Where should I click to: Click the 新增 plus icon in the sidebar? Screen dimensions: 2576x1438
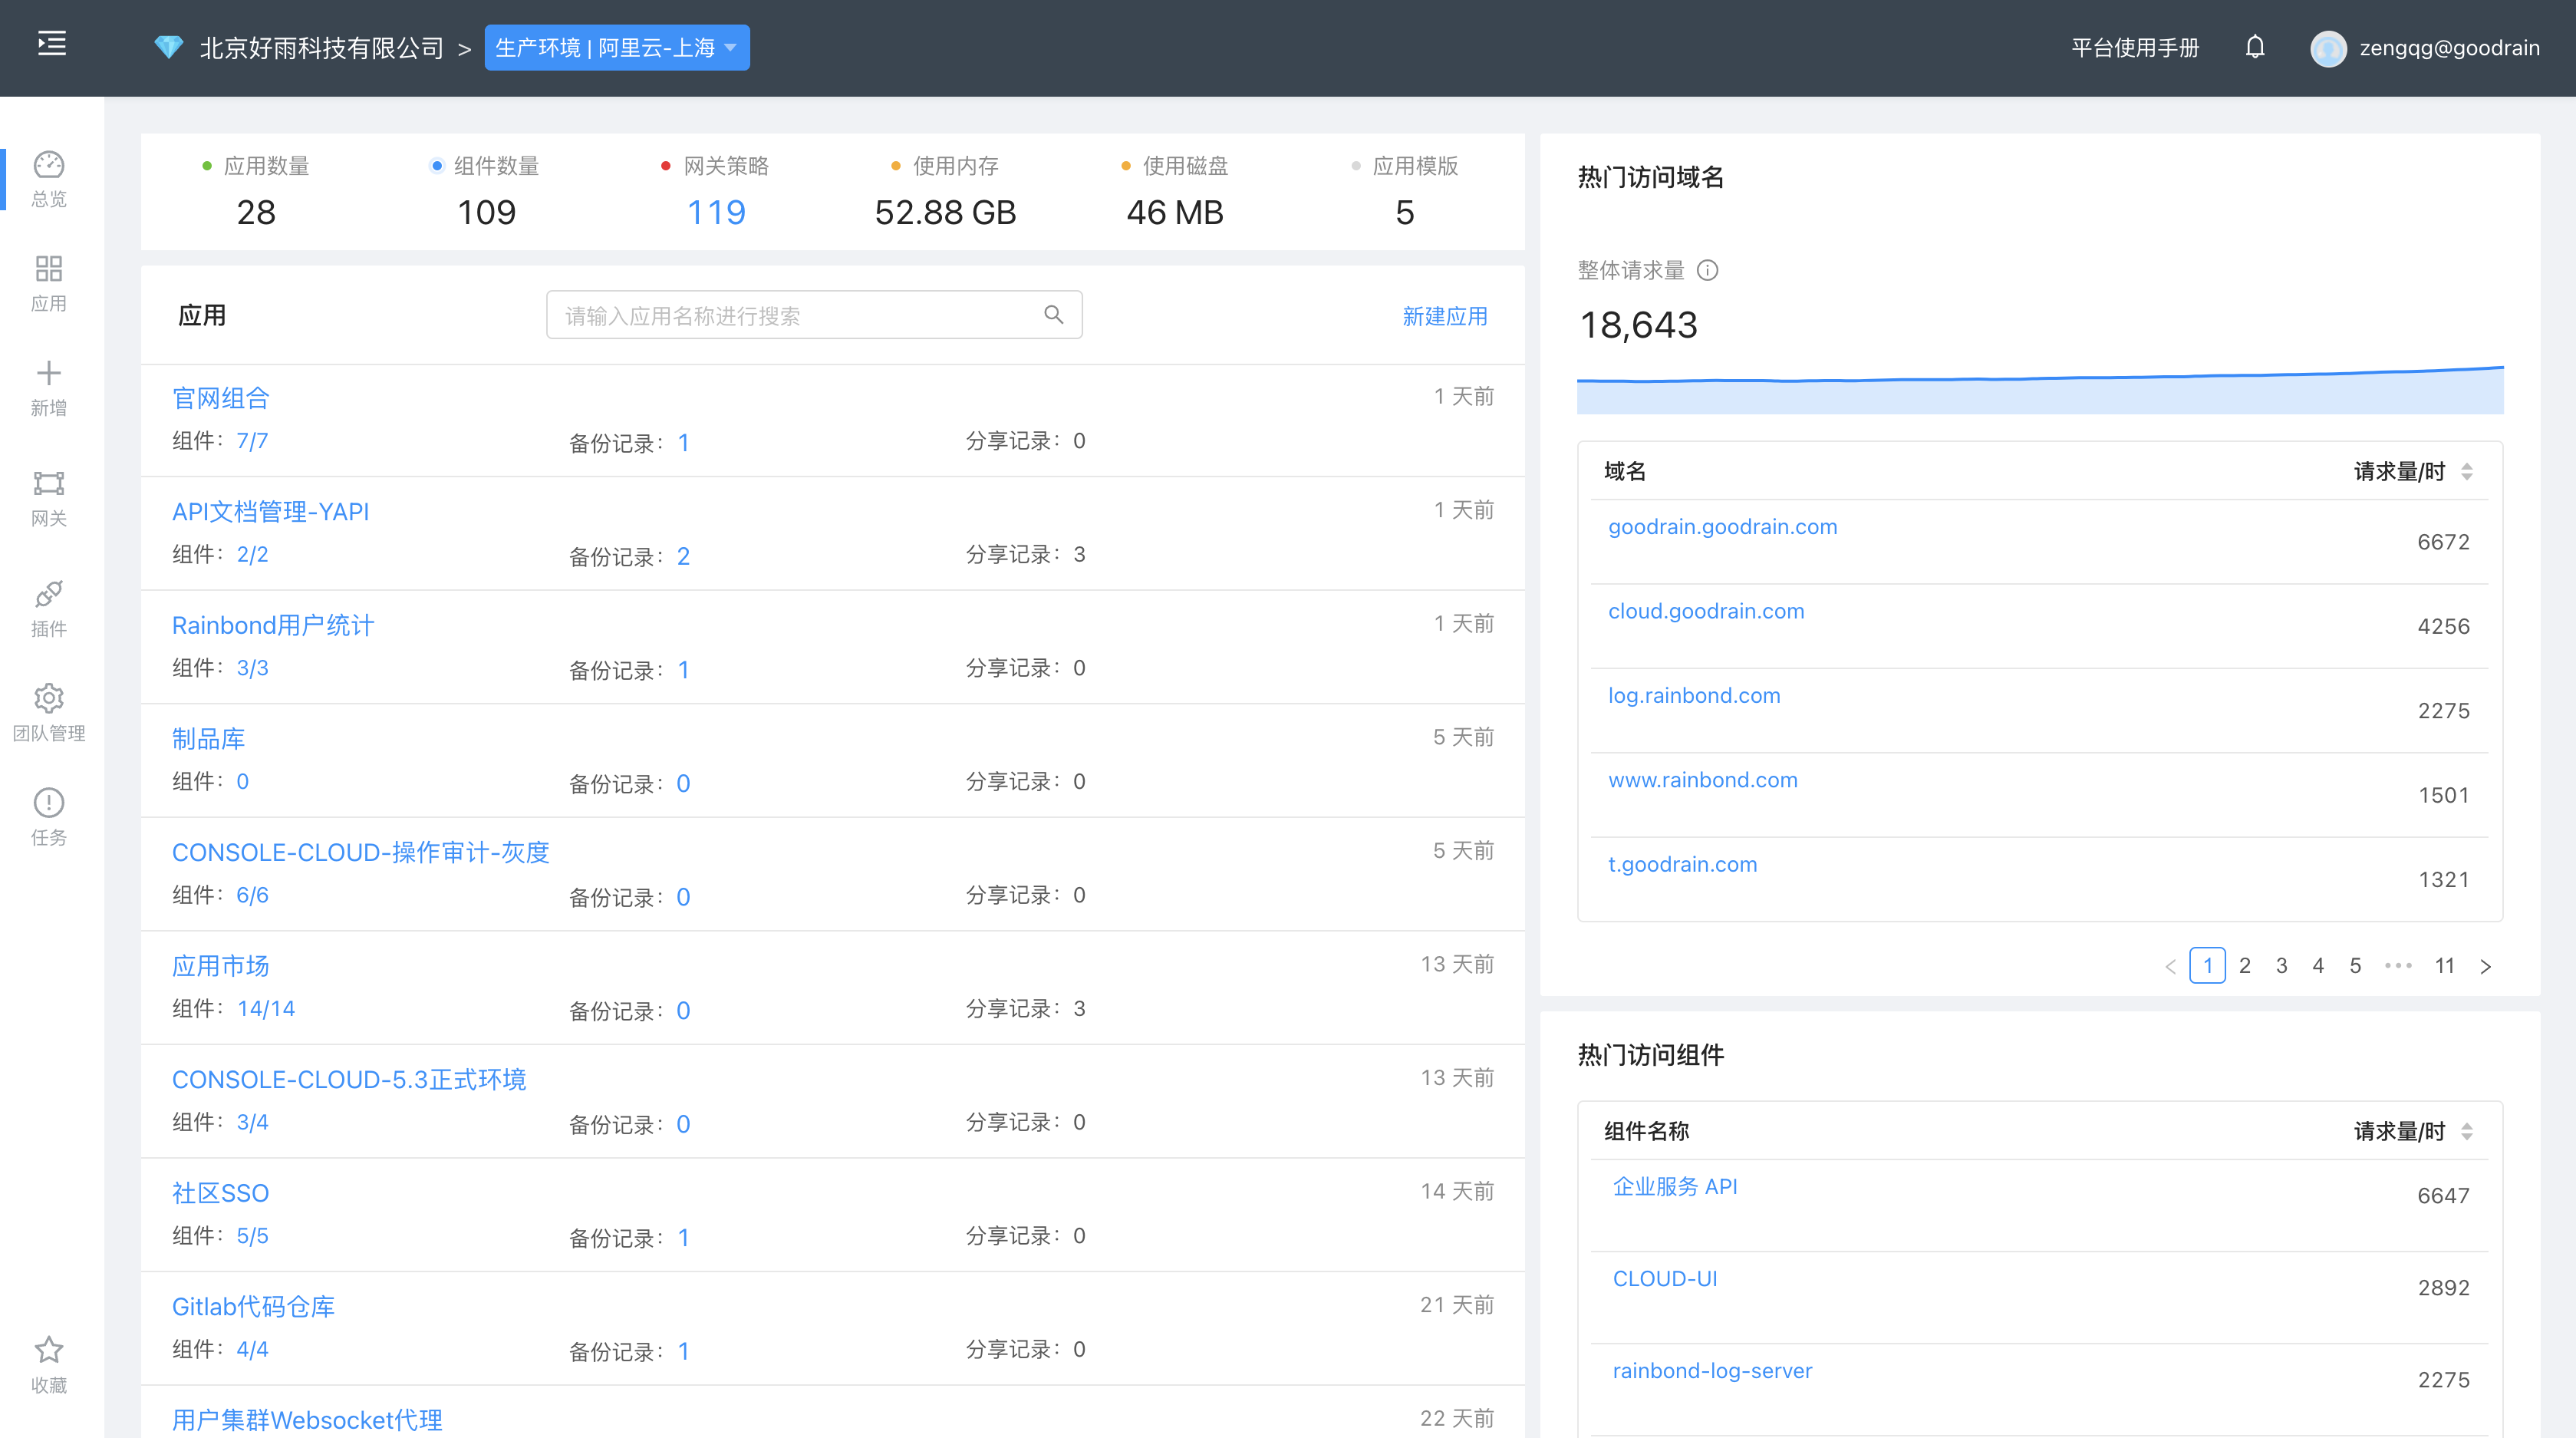pyautogui.click(x=48, y=373)
